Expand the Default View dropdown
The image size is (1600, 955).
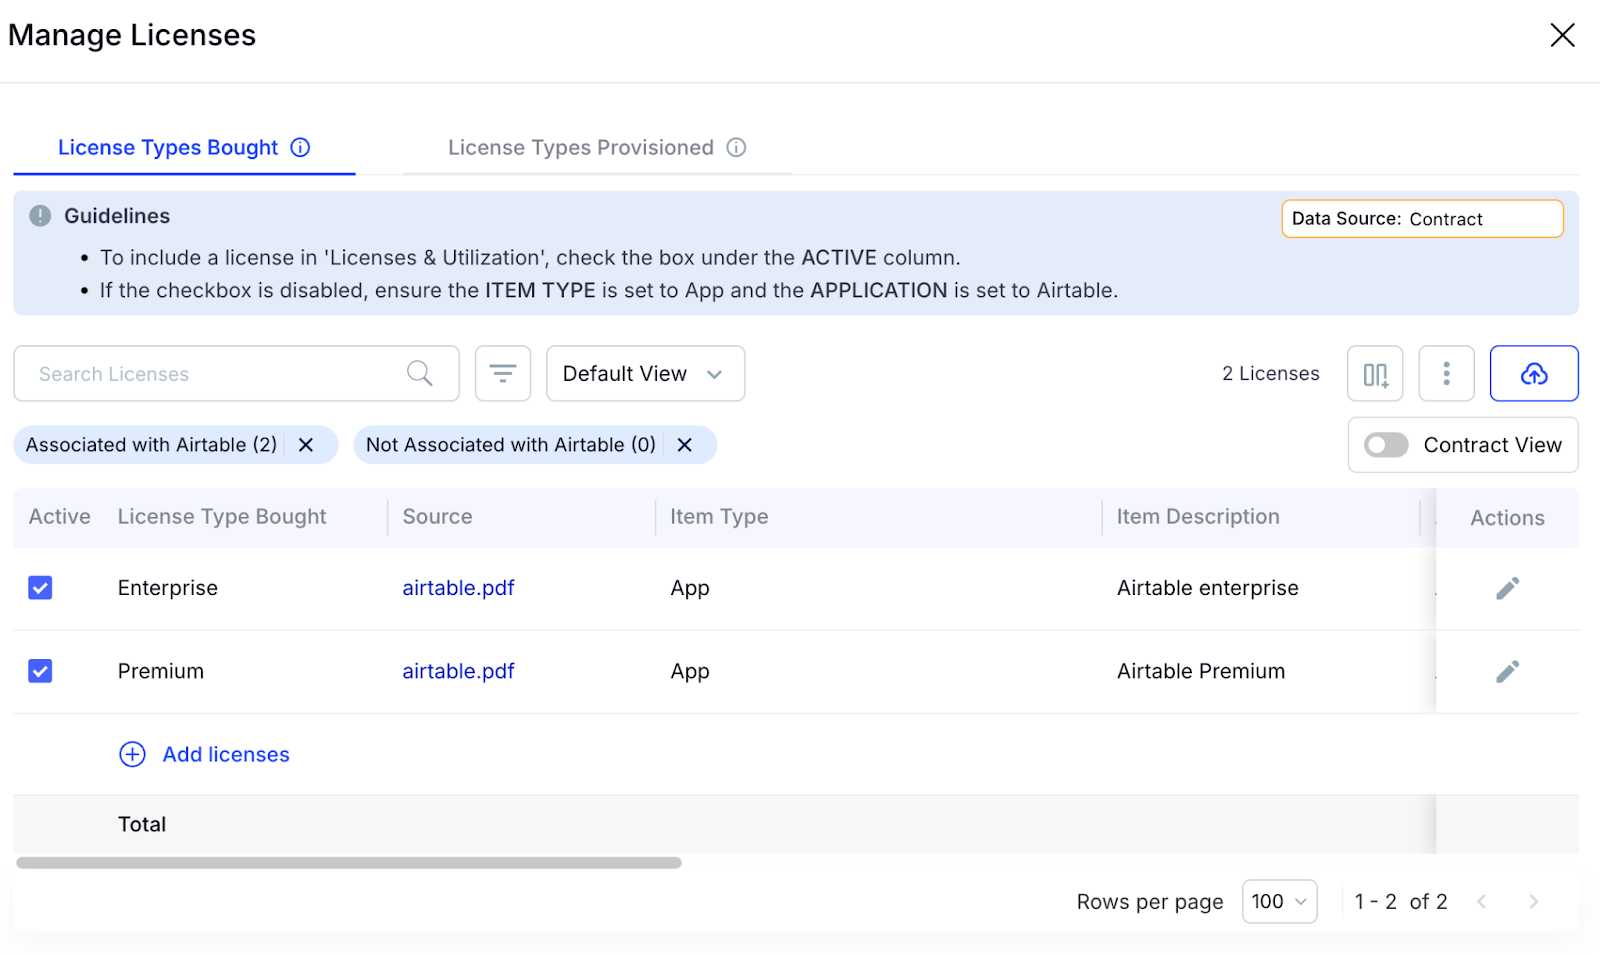pyautogui.click(x=645, y=374)
